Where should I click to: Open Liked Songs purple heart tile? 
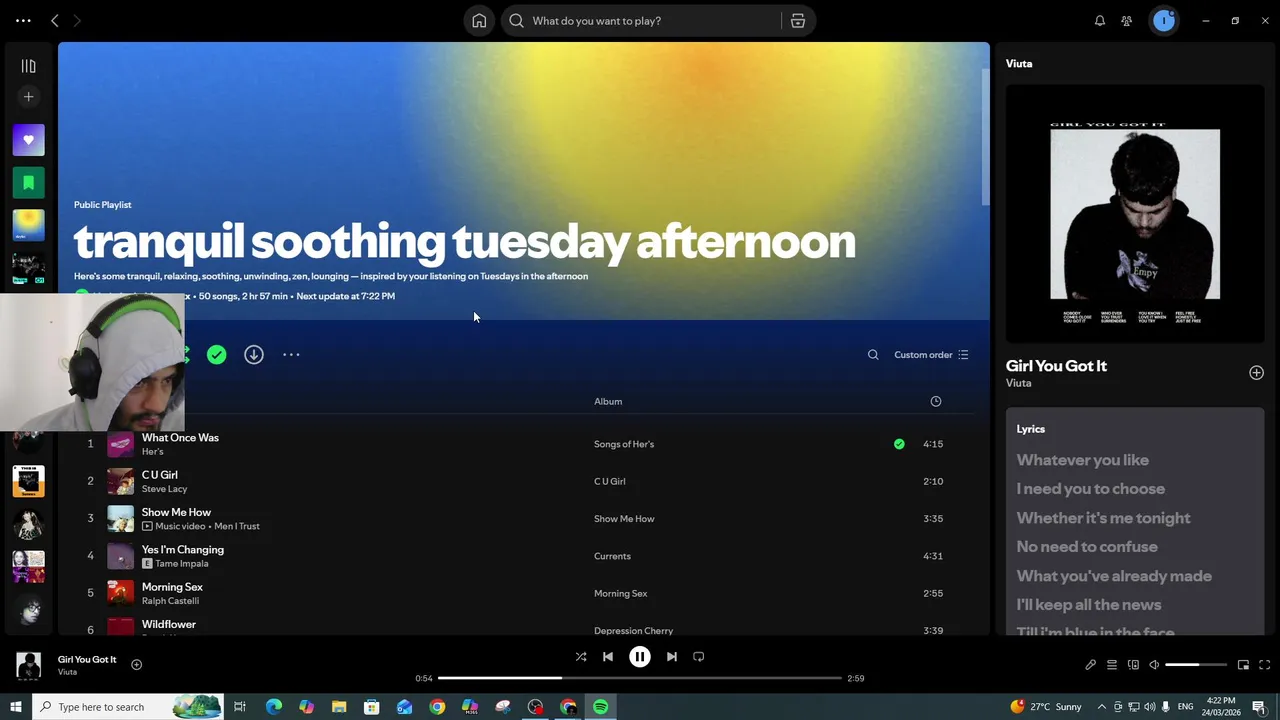28,140
